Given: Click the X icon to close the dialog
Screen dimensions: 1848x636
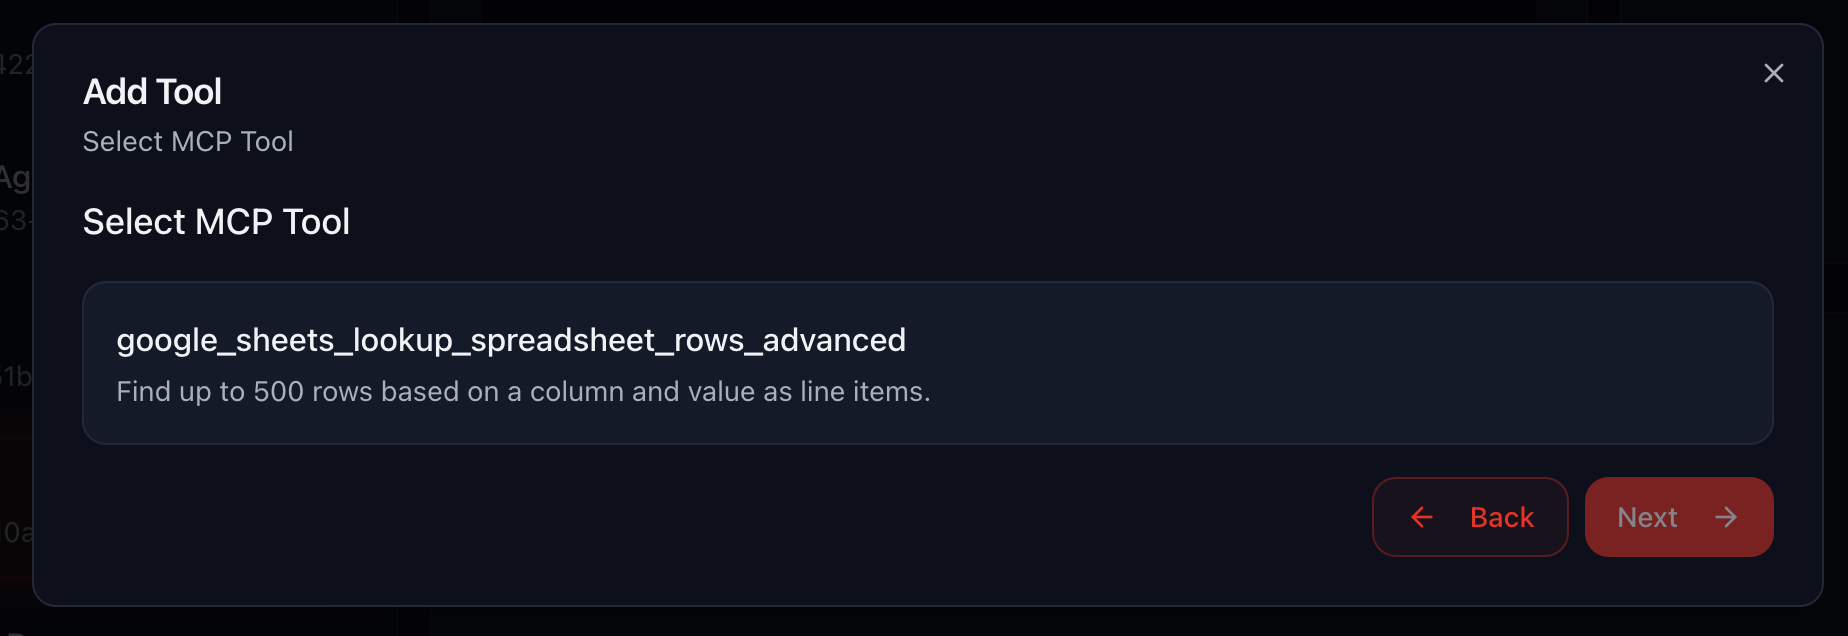Looking at the screenshot, I should pyautogui.click(x=1774, y=73).
